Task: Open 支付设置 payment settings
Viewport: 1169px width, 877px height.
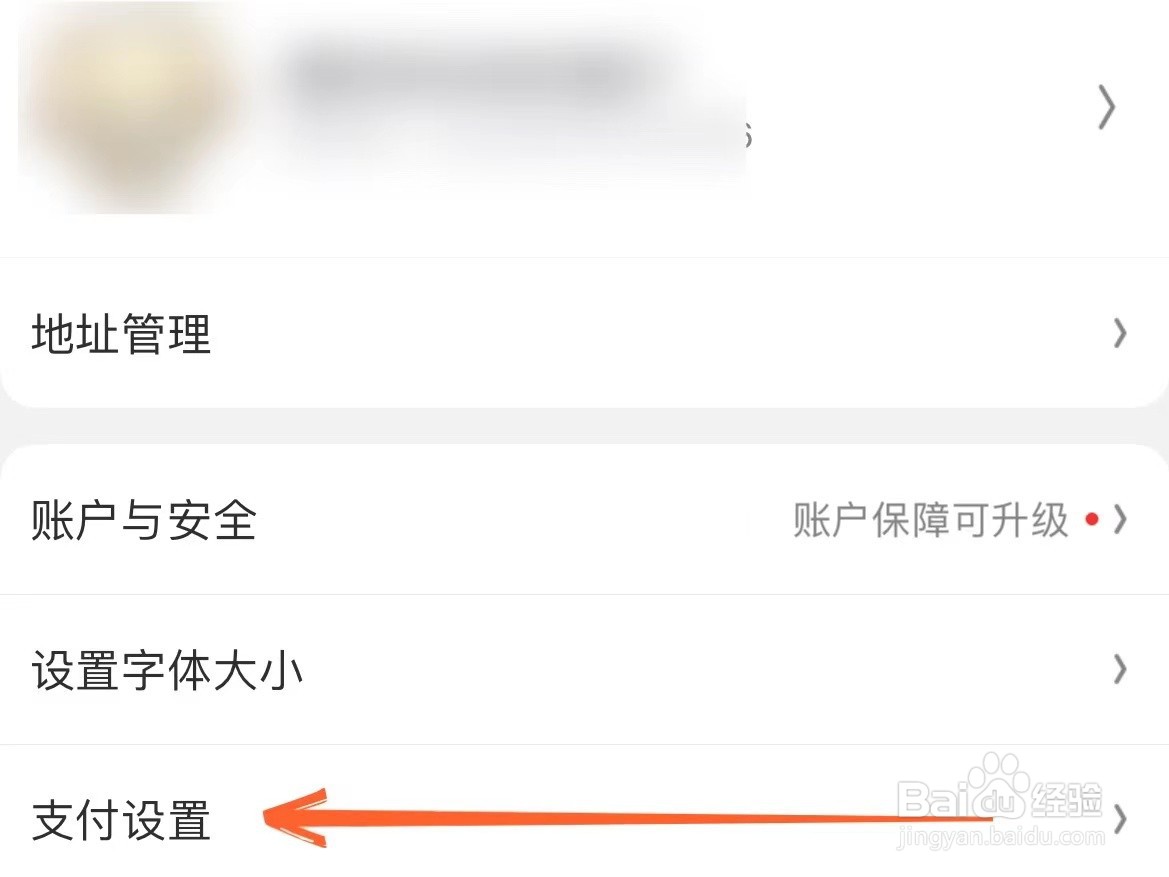Action: [584, 811]
